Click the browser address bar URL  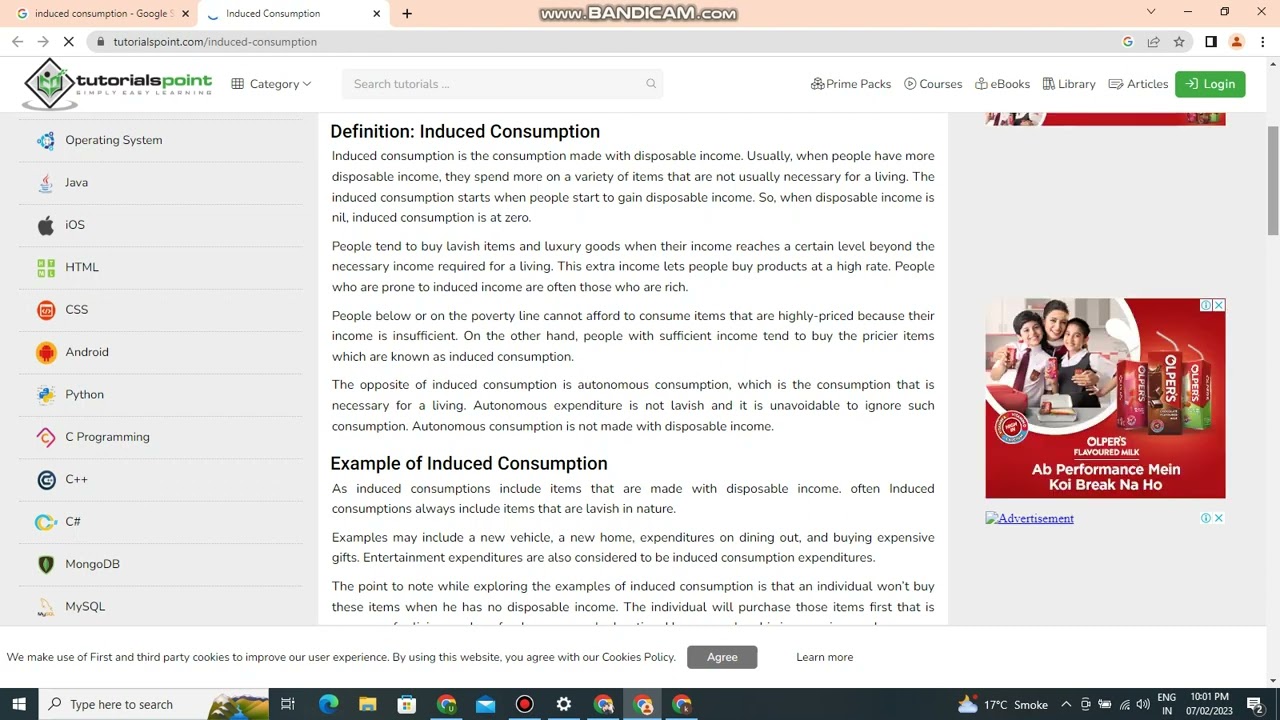click(215, 42)
